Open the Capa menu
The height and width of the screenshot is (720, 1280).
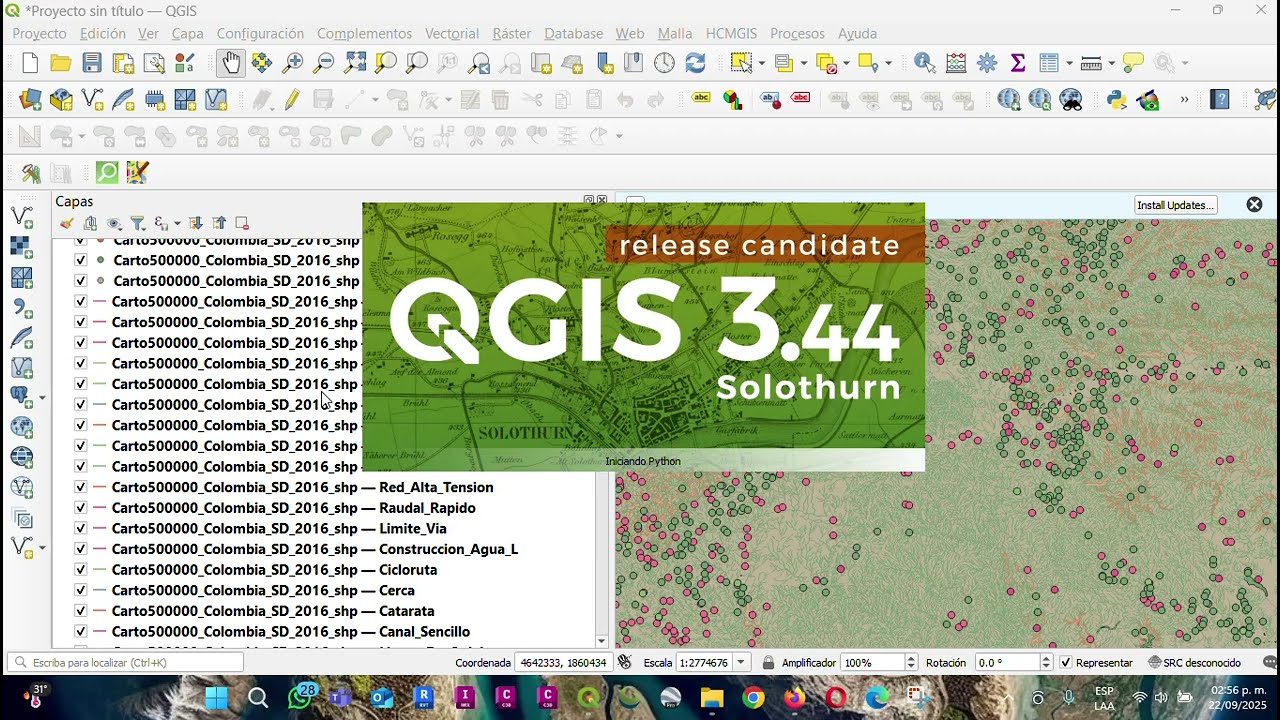pyautogui.click(x=187, y=33)
